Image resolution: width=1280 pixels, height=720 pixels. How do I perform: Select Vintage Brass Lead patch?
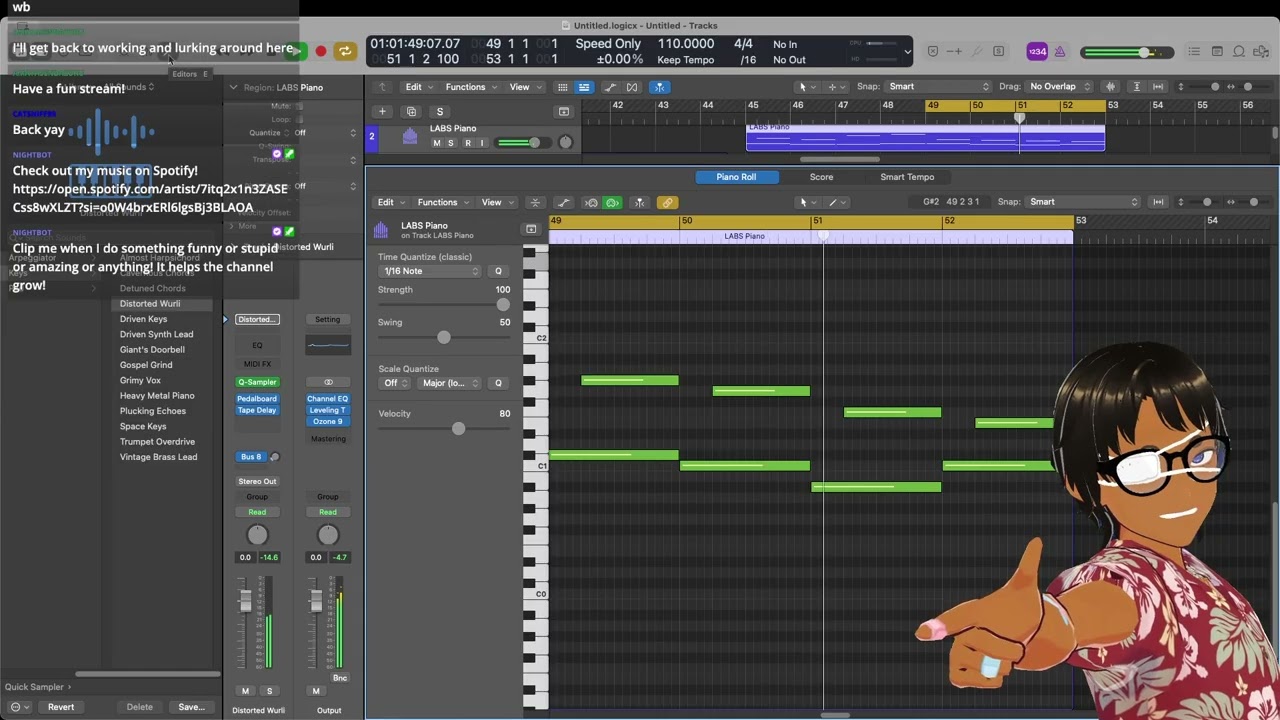158,457
